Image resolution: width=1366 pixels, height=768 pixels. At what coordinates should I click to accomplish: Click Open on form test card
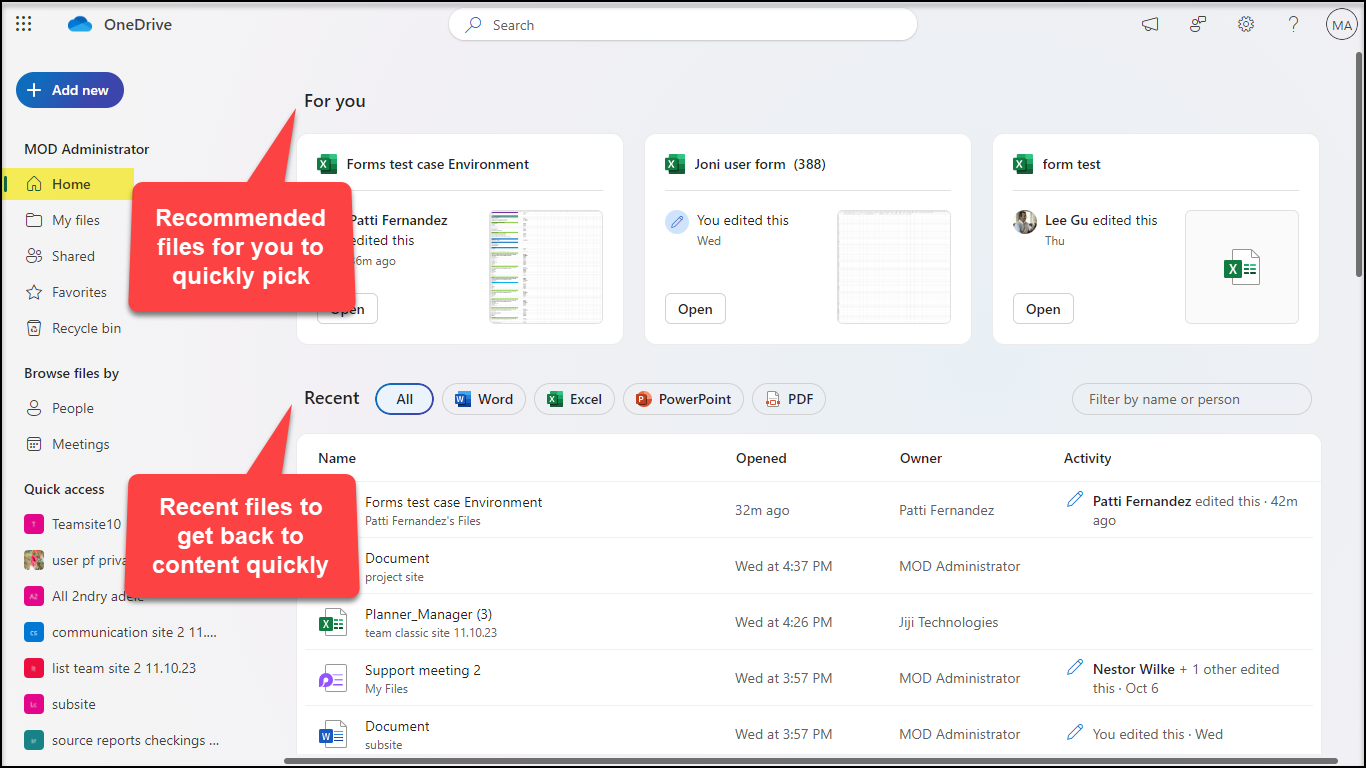pyautogui.click(x=1043, y=309)
